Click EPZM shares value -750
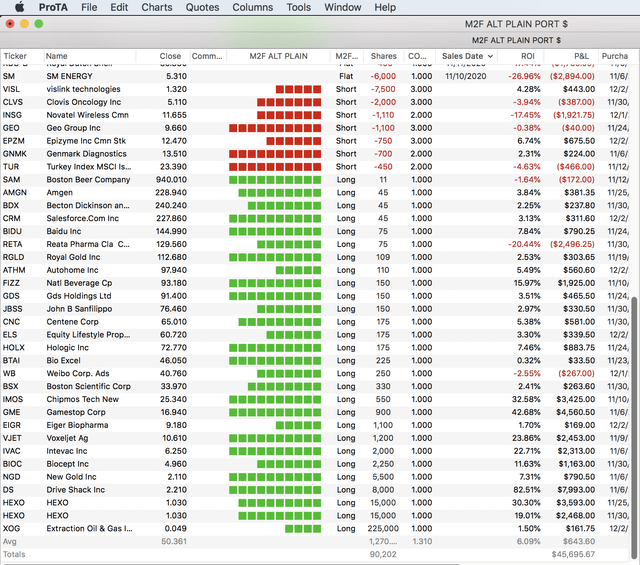Screen dimensions: 640x565 pos(383,141)
